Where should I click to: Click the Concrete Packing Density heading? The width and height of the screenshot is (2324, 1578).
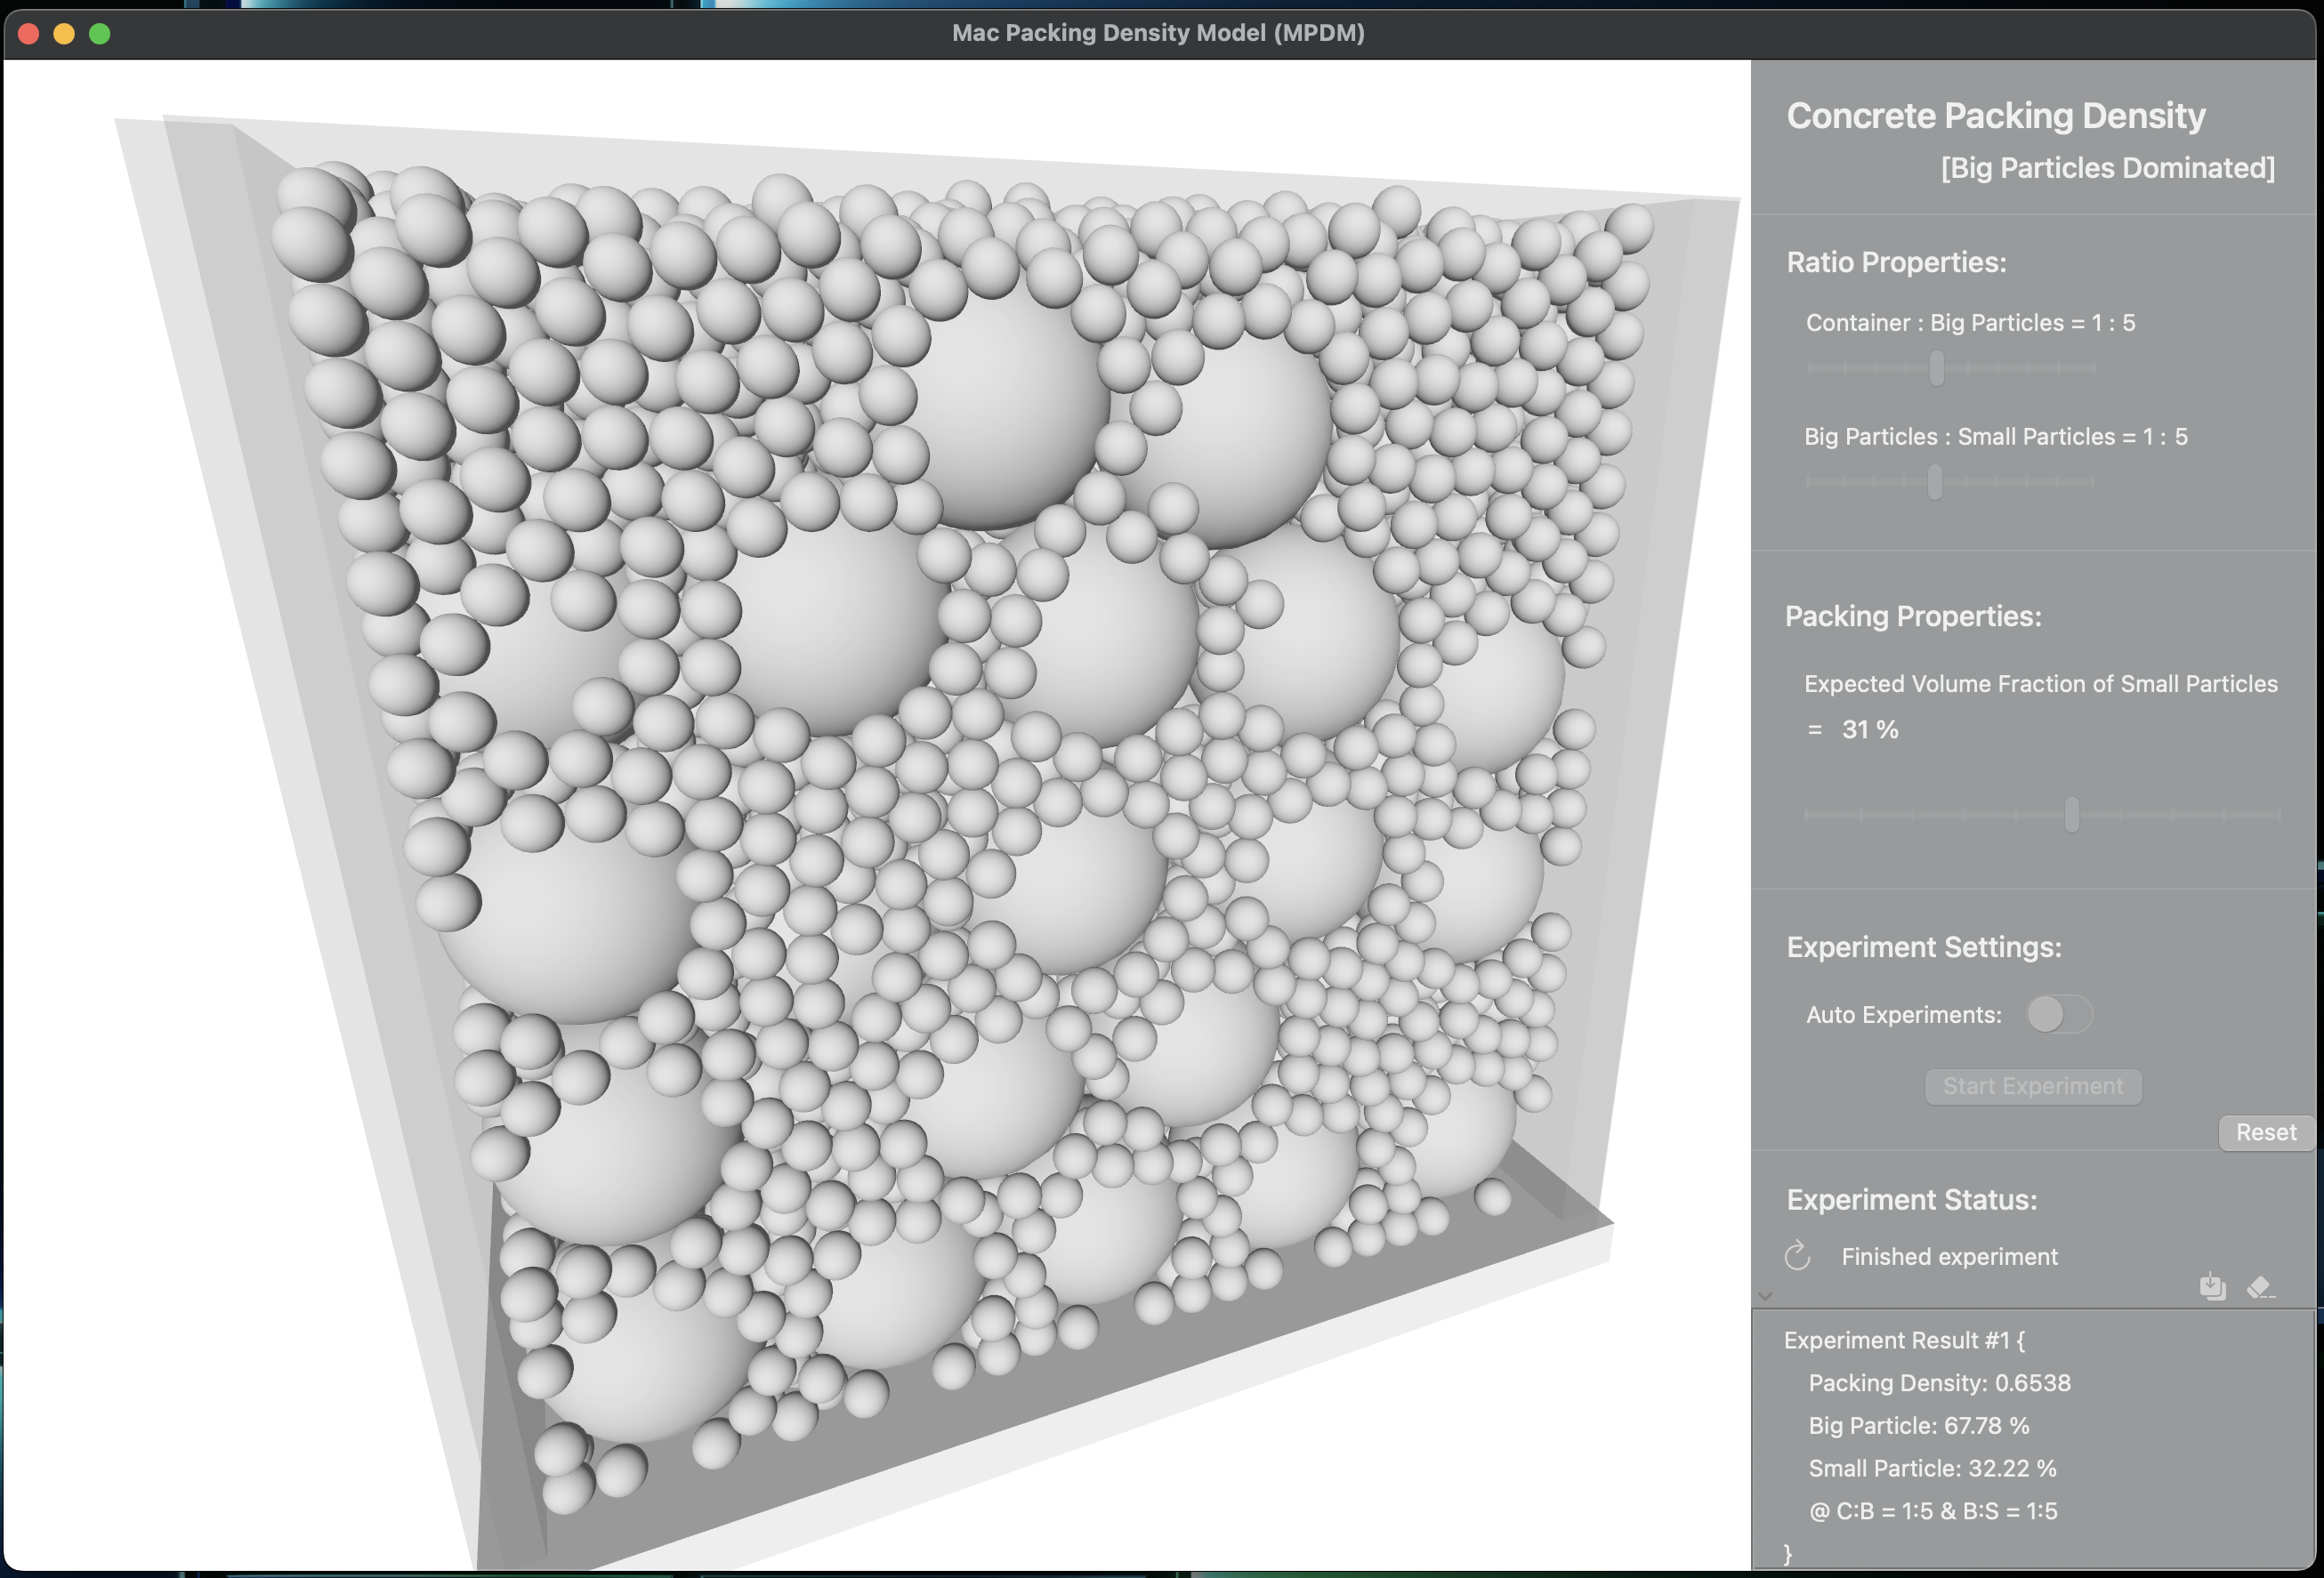(1995, 116)
